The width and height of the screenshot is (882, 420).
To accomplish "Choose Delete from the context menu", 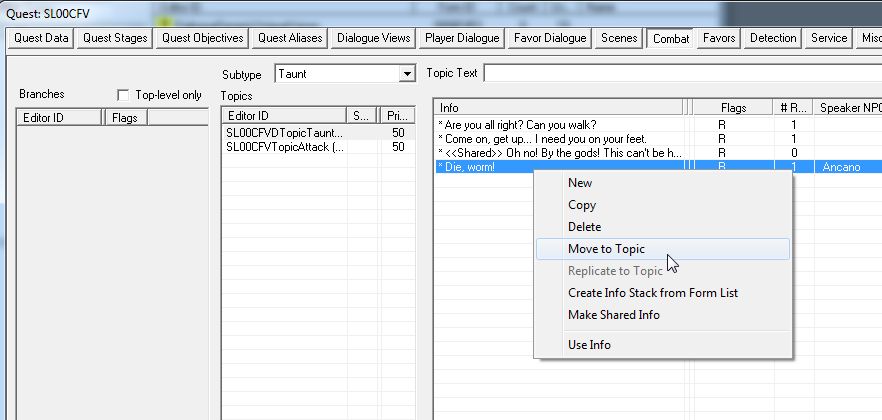I will click(x=662, y=227).
